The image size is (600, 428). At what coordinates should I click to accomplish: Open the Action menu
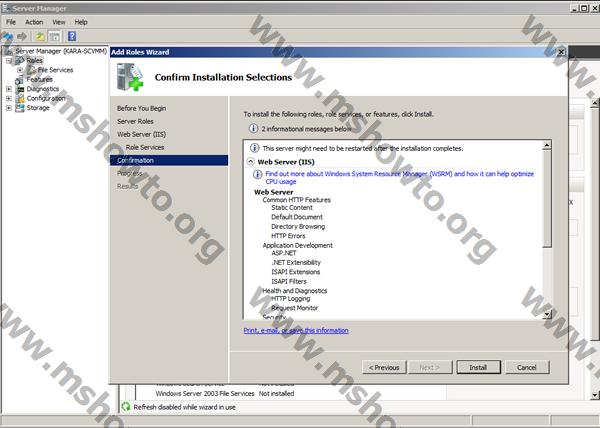coord(34,22)
